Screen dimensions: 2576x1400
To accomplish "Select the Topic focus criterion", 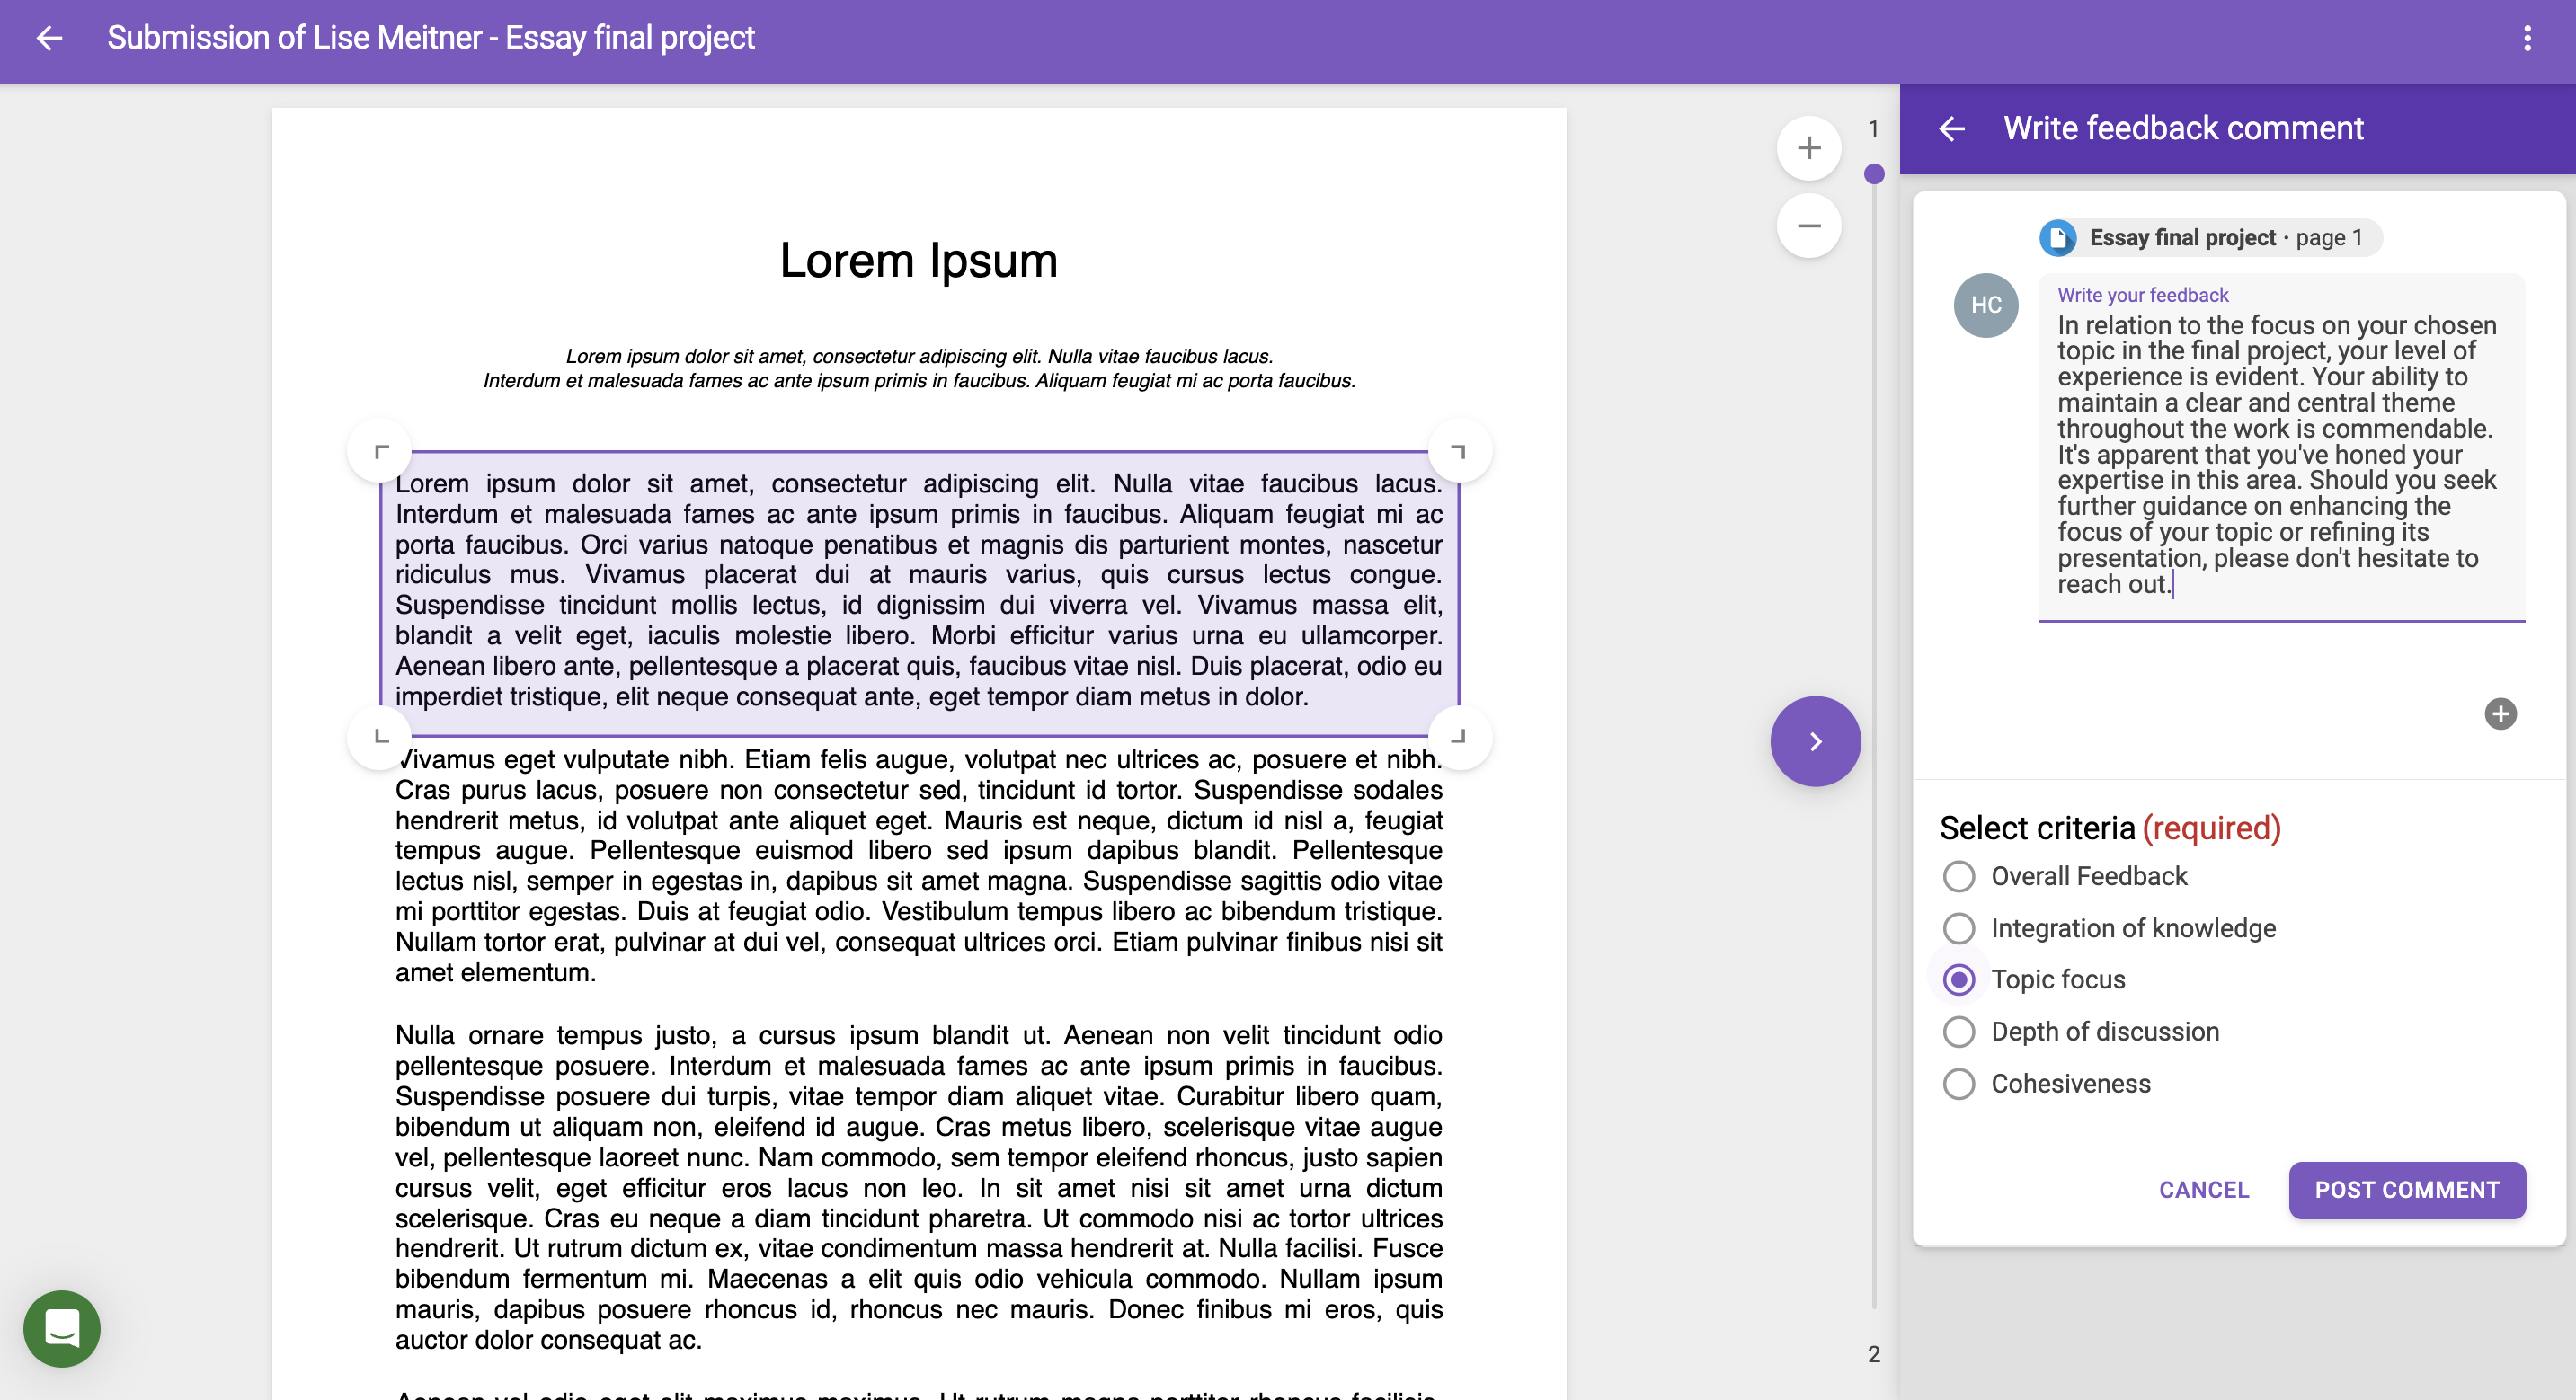I will pos(1958,980).
